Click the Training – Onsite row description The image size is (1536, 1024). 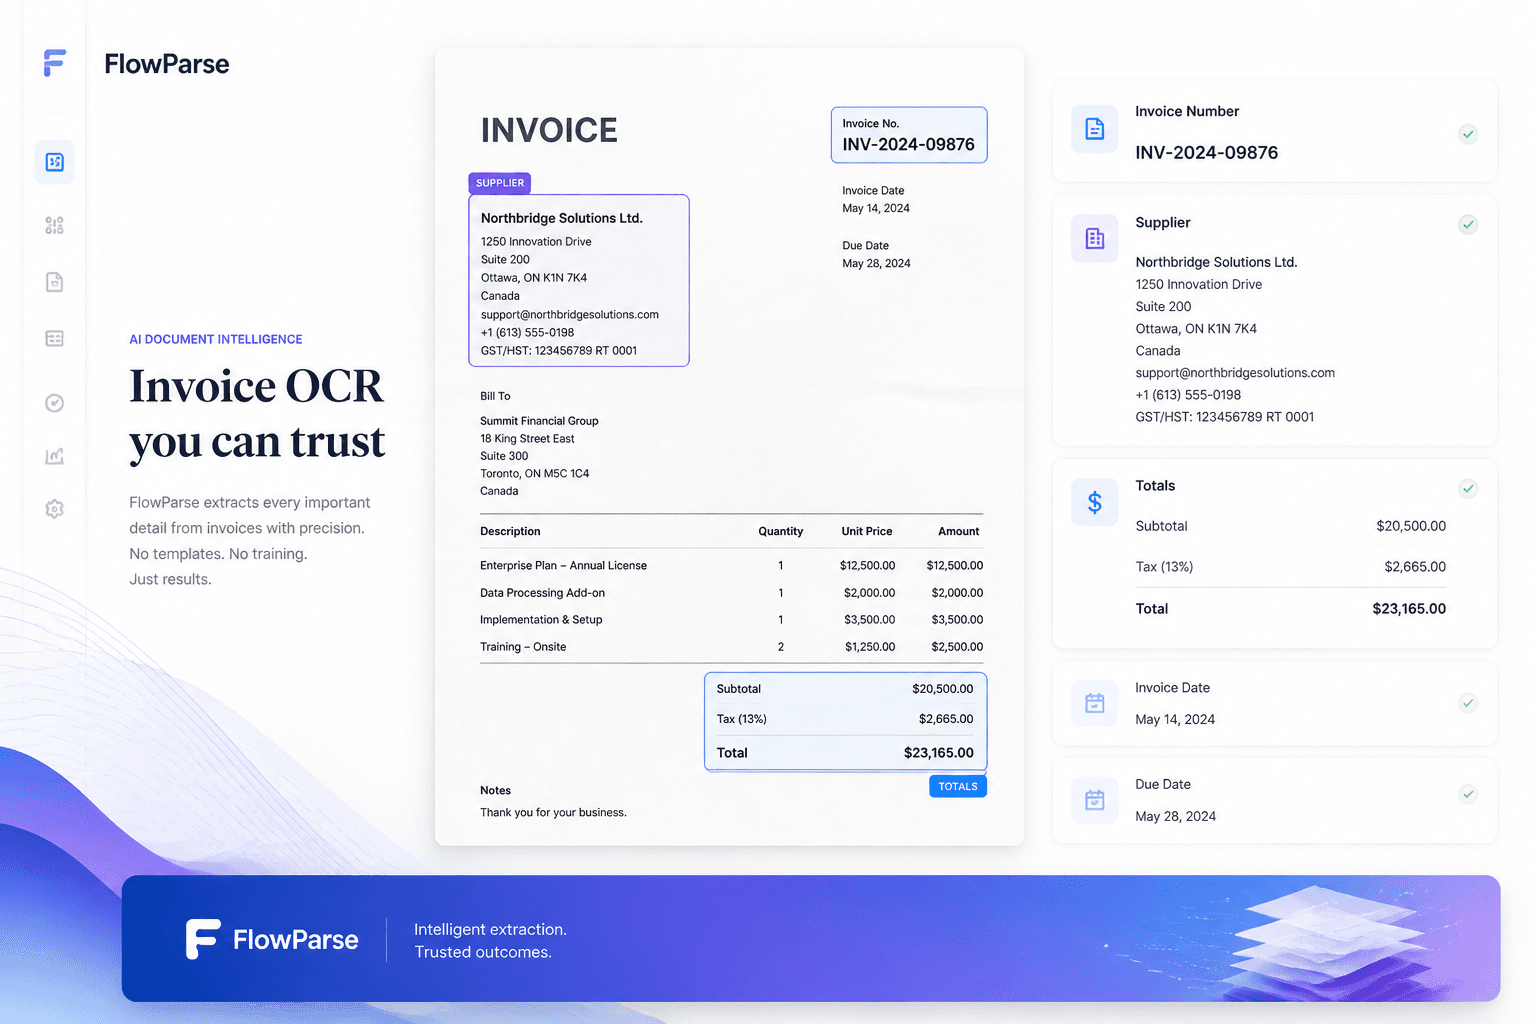click(x=523, y=647)
